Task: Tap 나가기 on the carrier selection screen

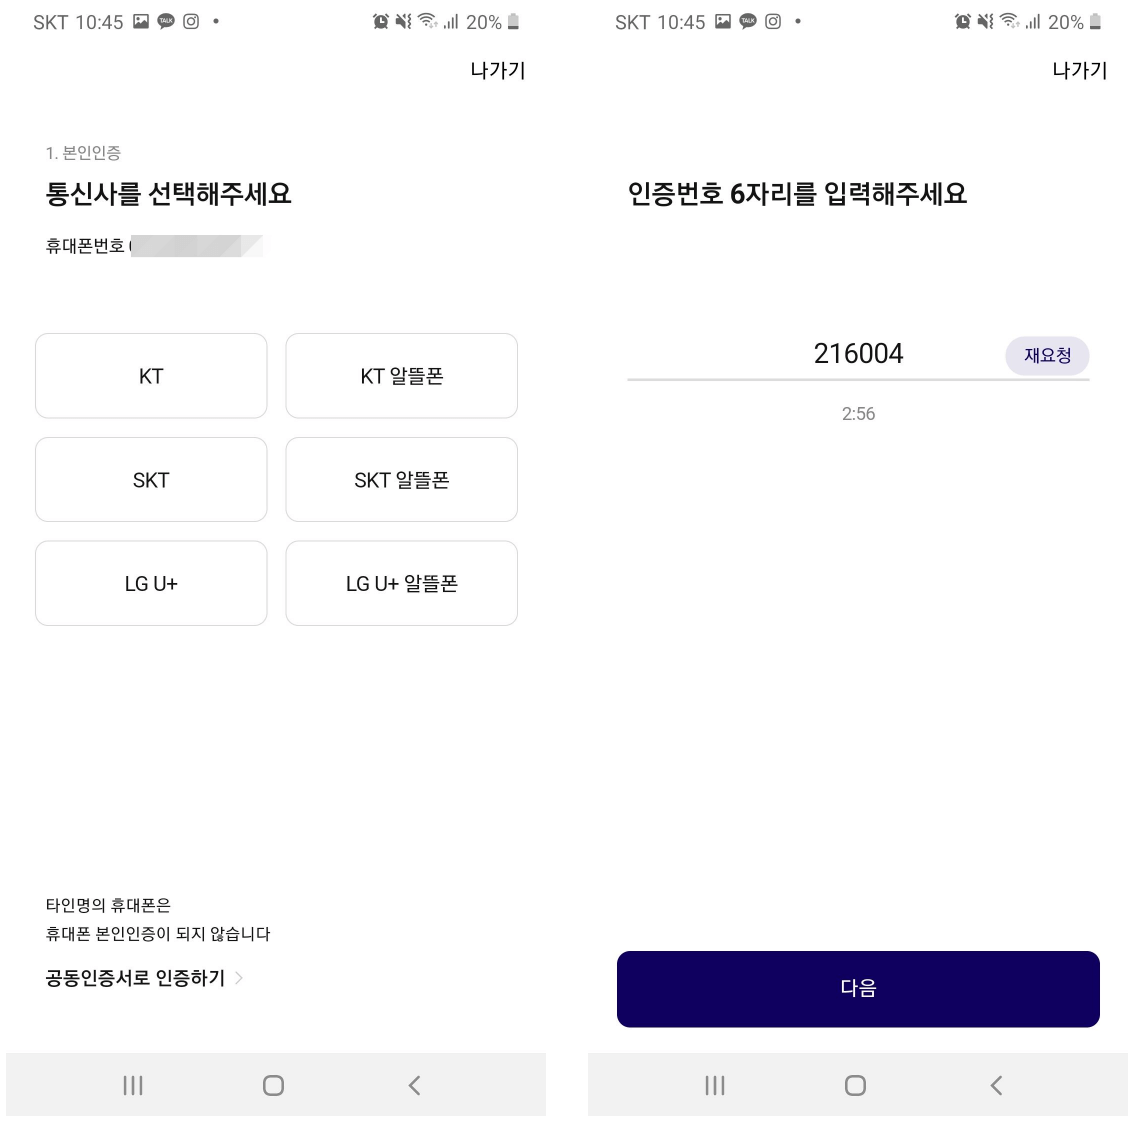Action: coord(497,70)
